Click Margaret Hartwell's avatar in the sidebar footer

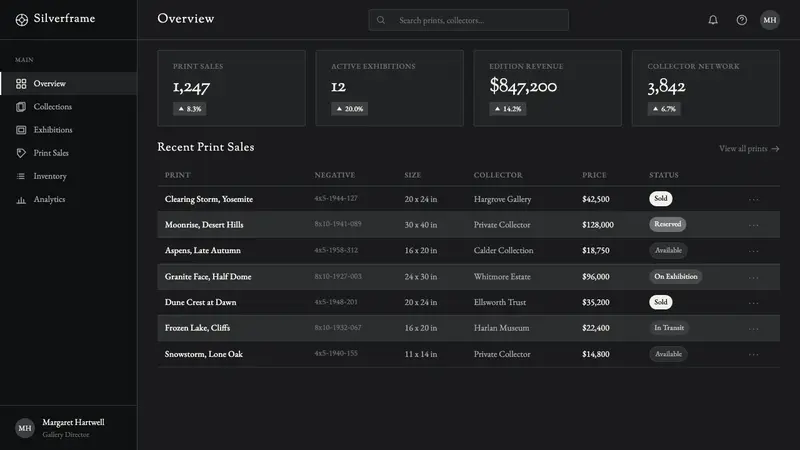[24, 428]
